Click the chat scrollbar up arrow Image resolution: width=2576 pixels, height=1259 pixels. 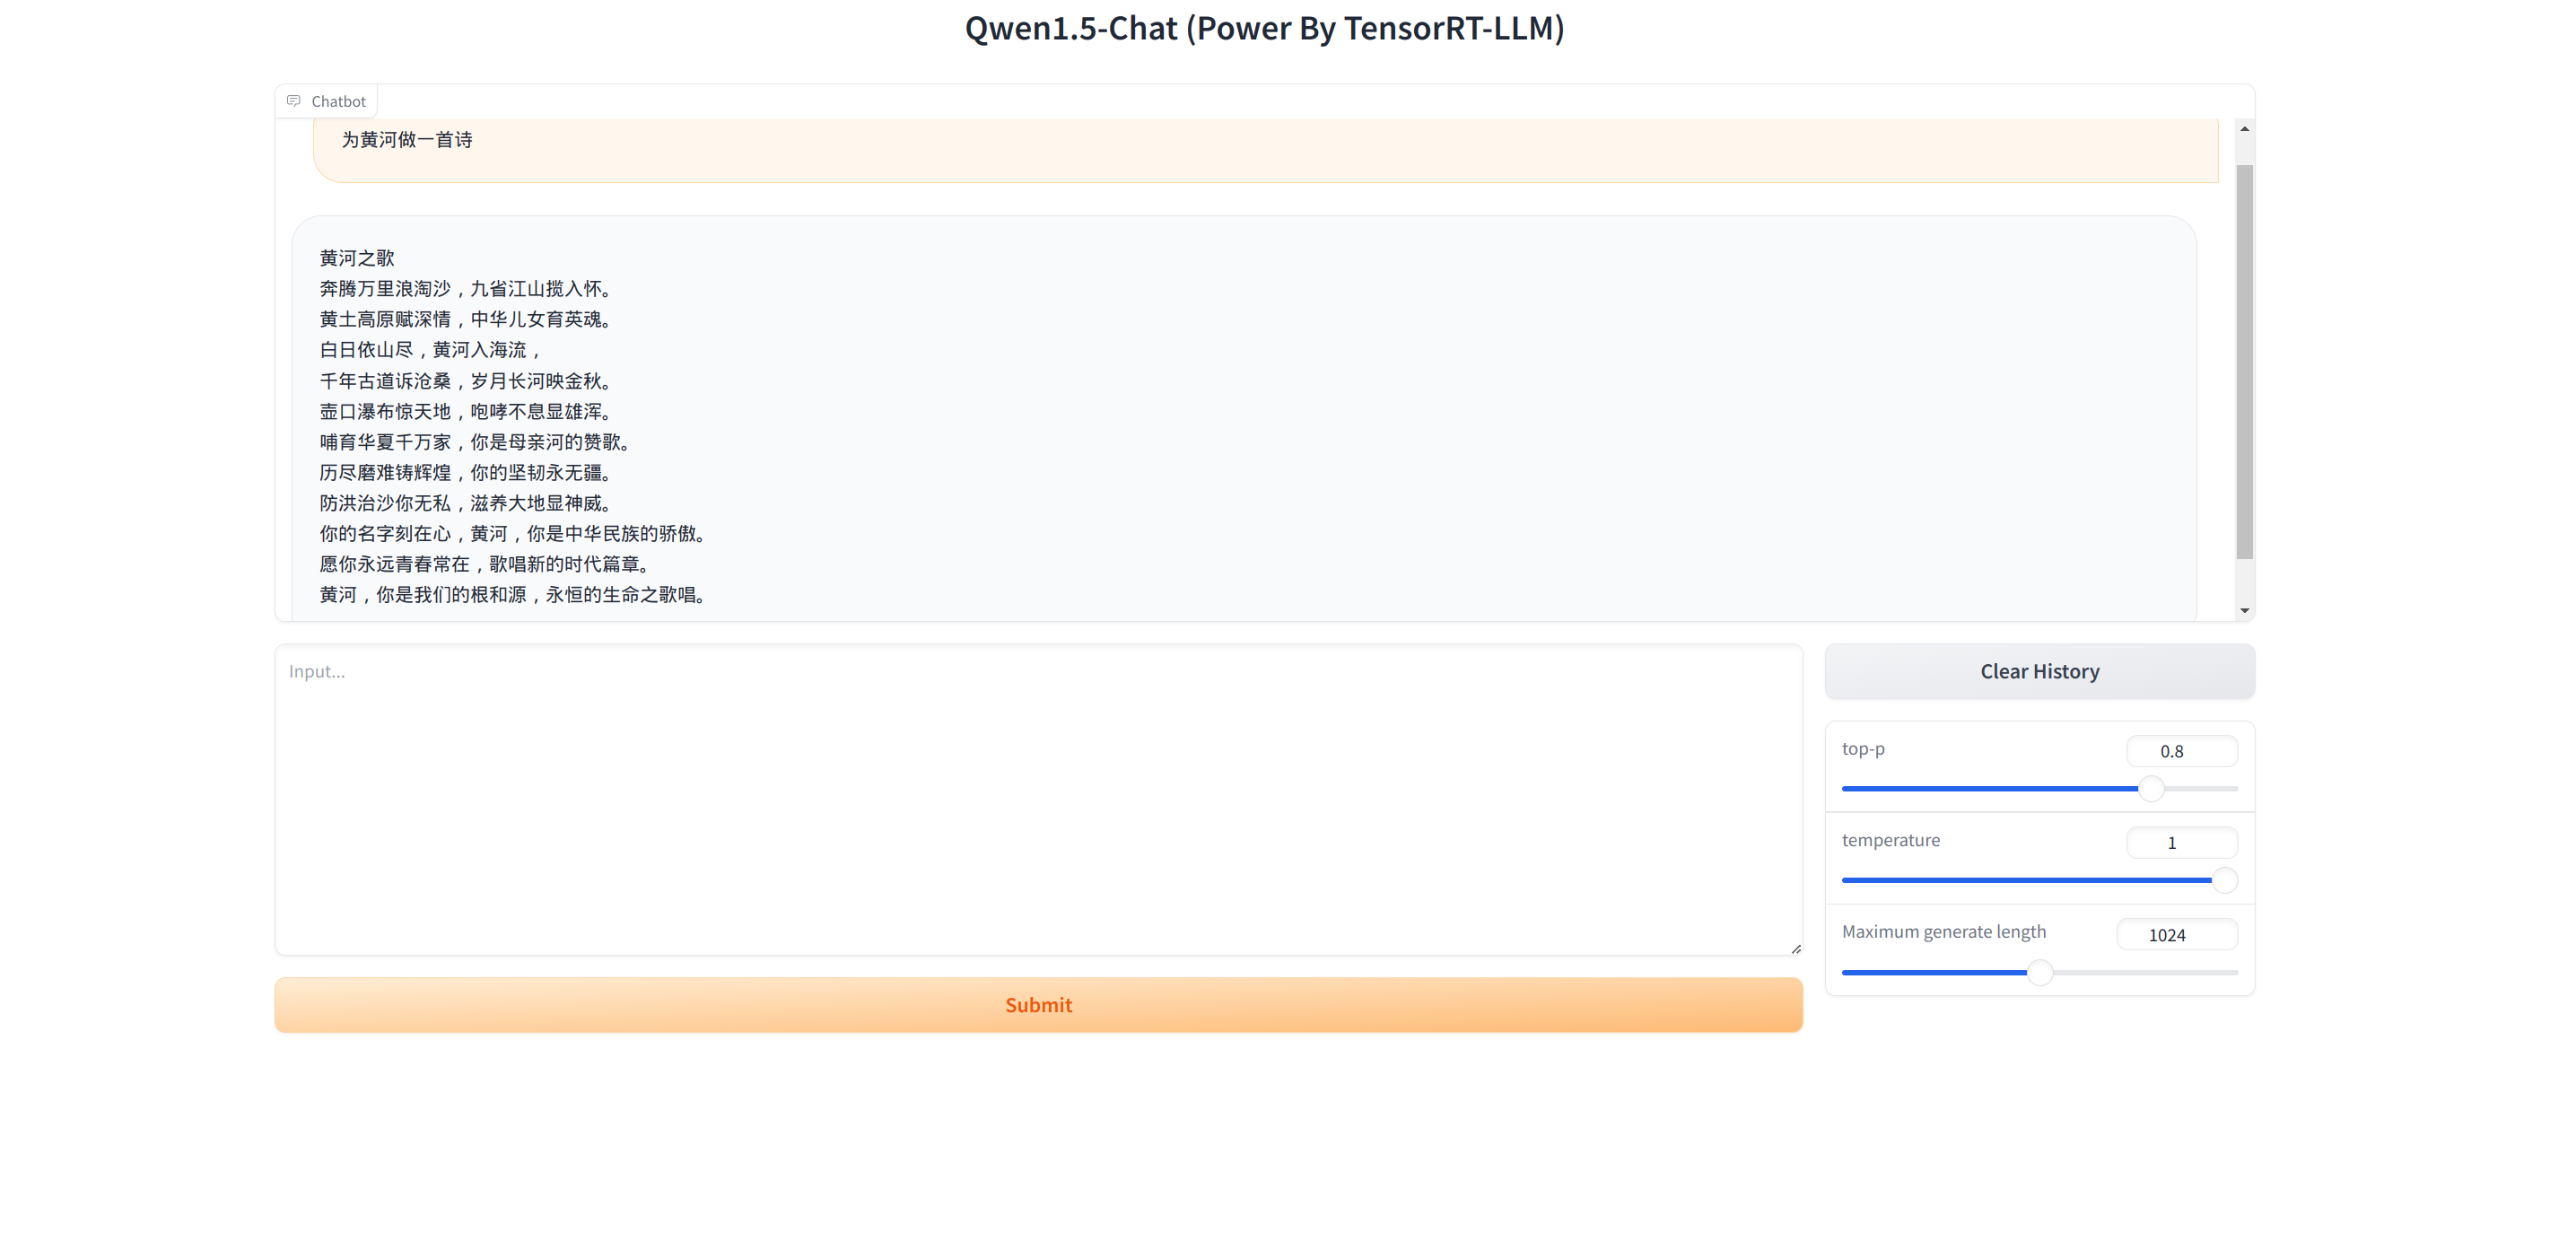[x=2244, y=129]
